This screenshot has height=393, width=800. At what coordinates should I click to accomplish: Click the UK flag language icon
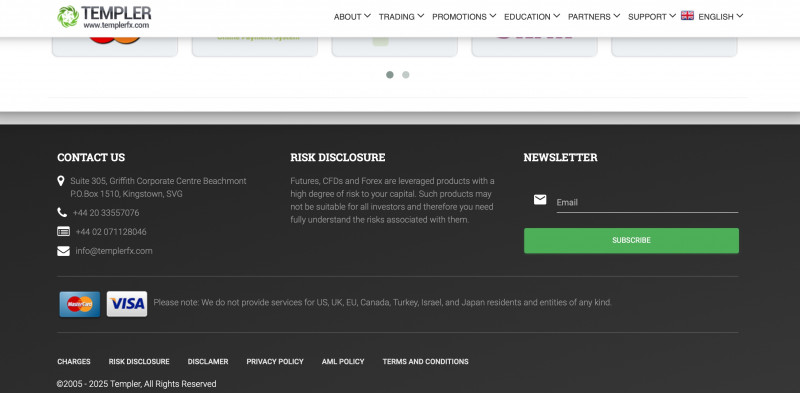(687, 16)
